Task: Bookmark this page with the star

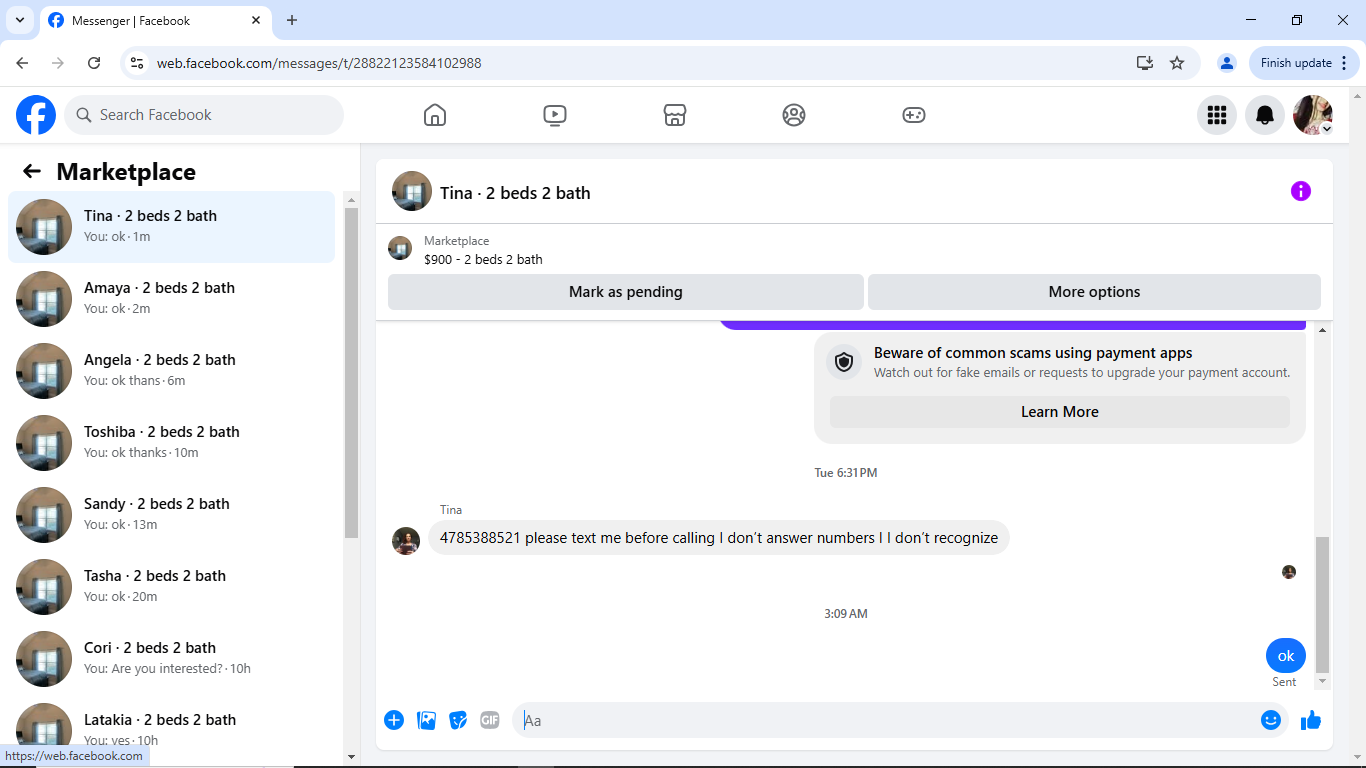Action: [1177, 63]
